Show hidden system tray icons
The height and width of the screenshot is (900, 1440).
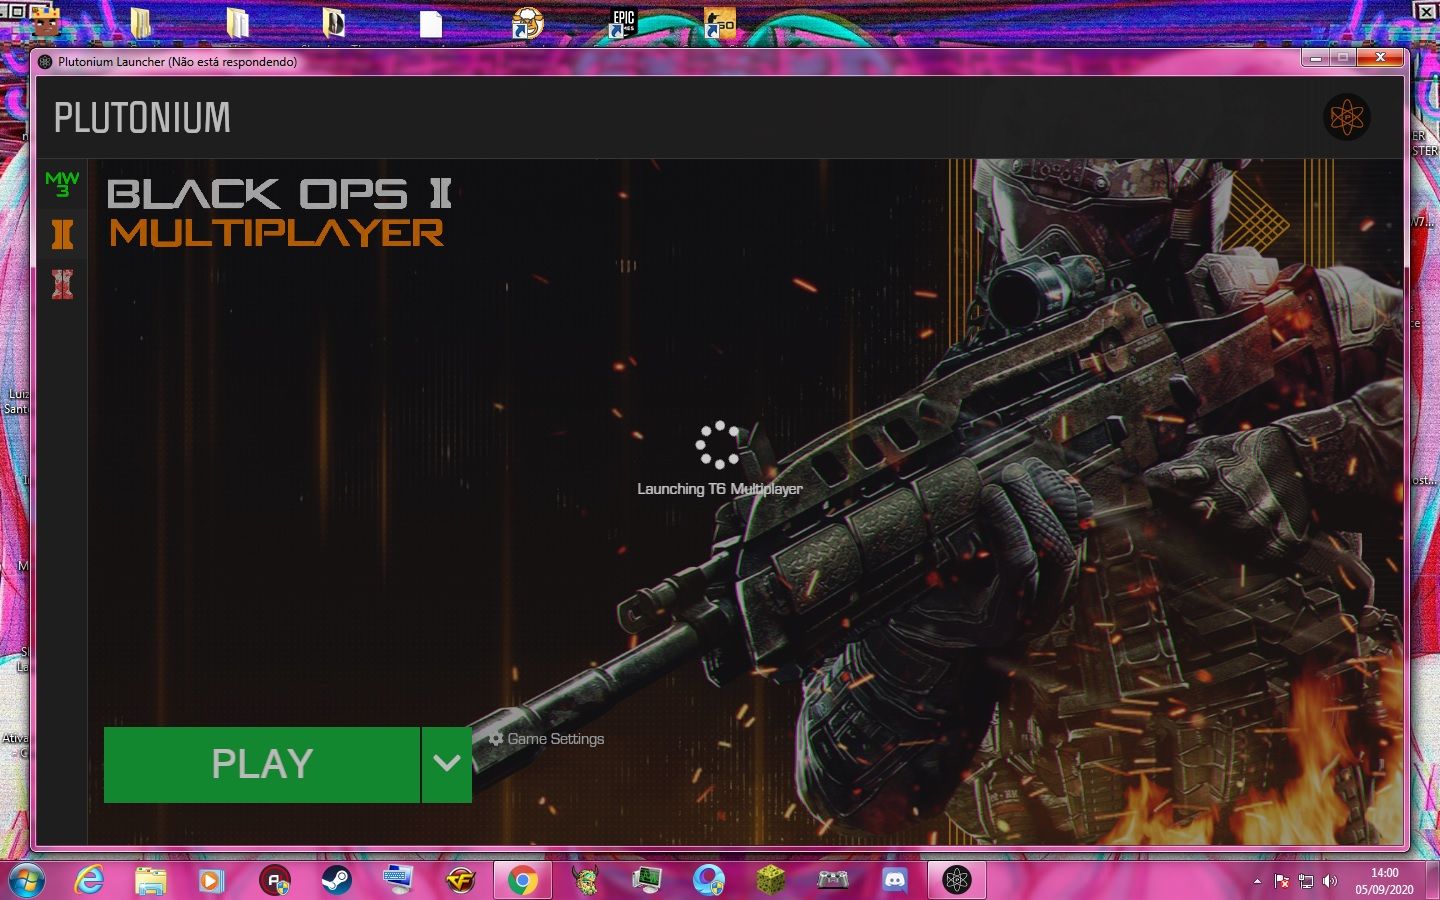point(1257,881)
